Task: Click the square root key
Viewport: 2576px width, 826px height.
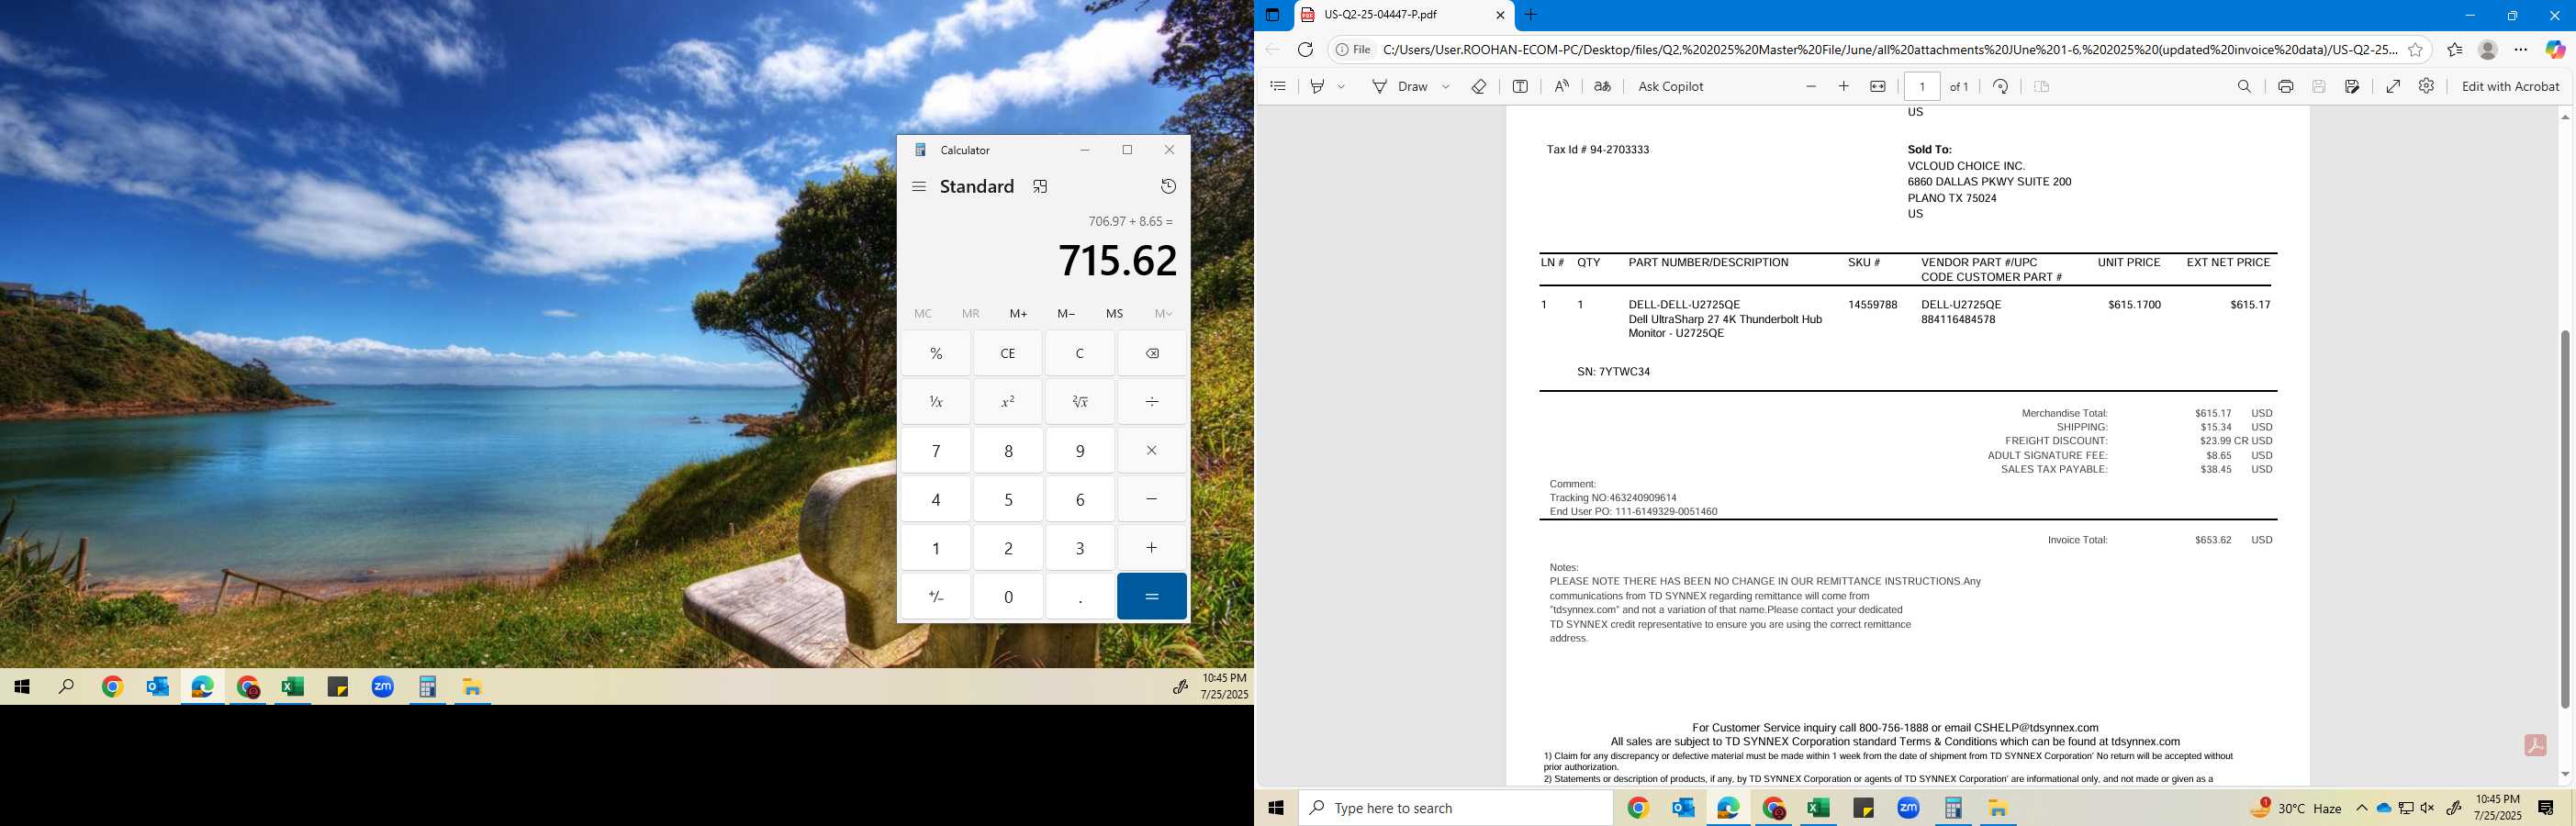Action: coord(1080,401)
